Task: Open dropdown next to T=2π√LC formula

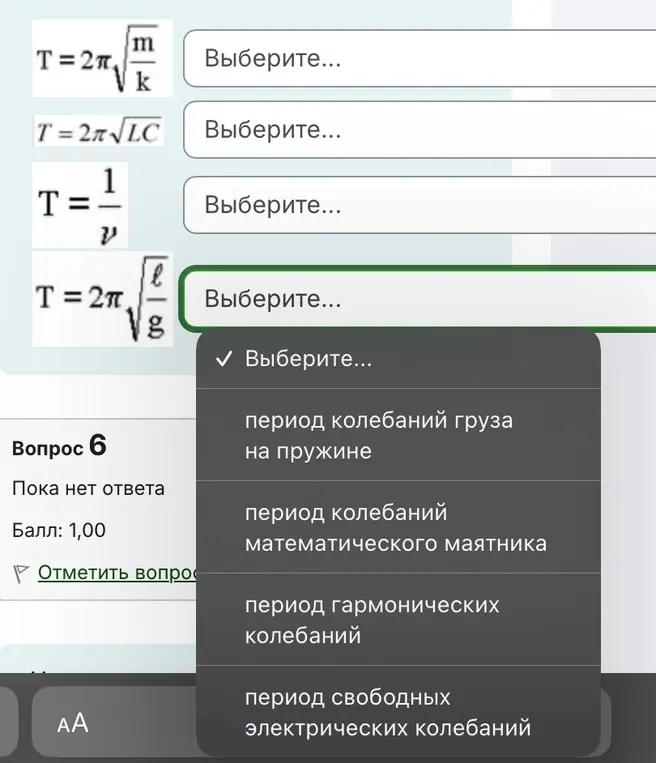Action: point(419,130)
